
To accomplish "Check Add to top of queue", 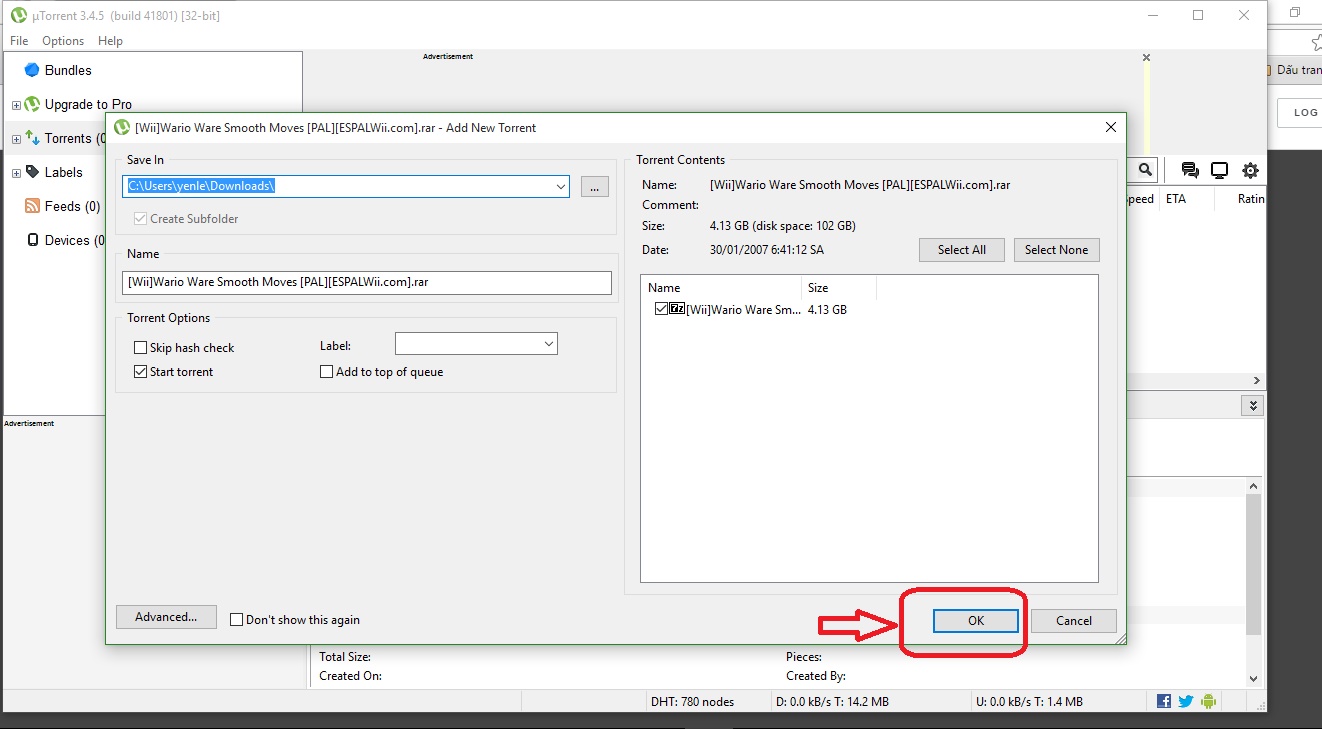I will coord(326,371).
